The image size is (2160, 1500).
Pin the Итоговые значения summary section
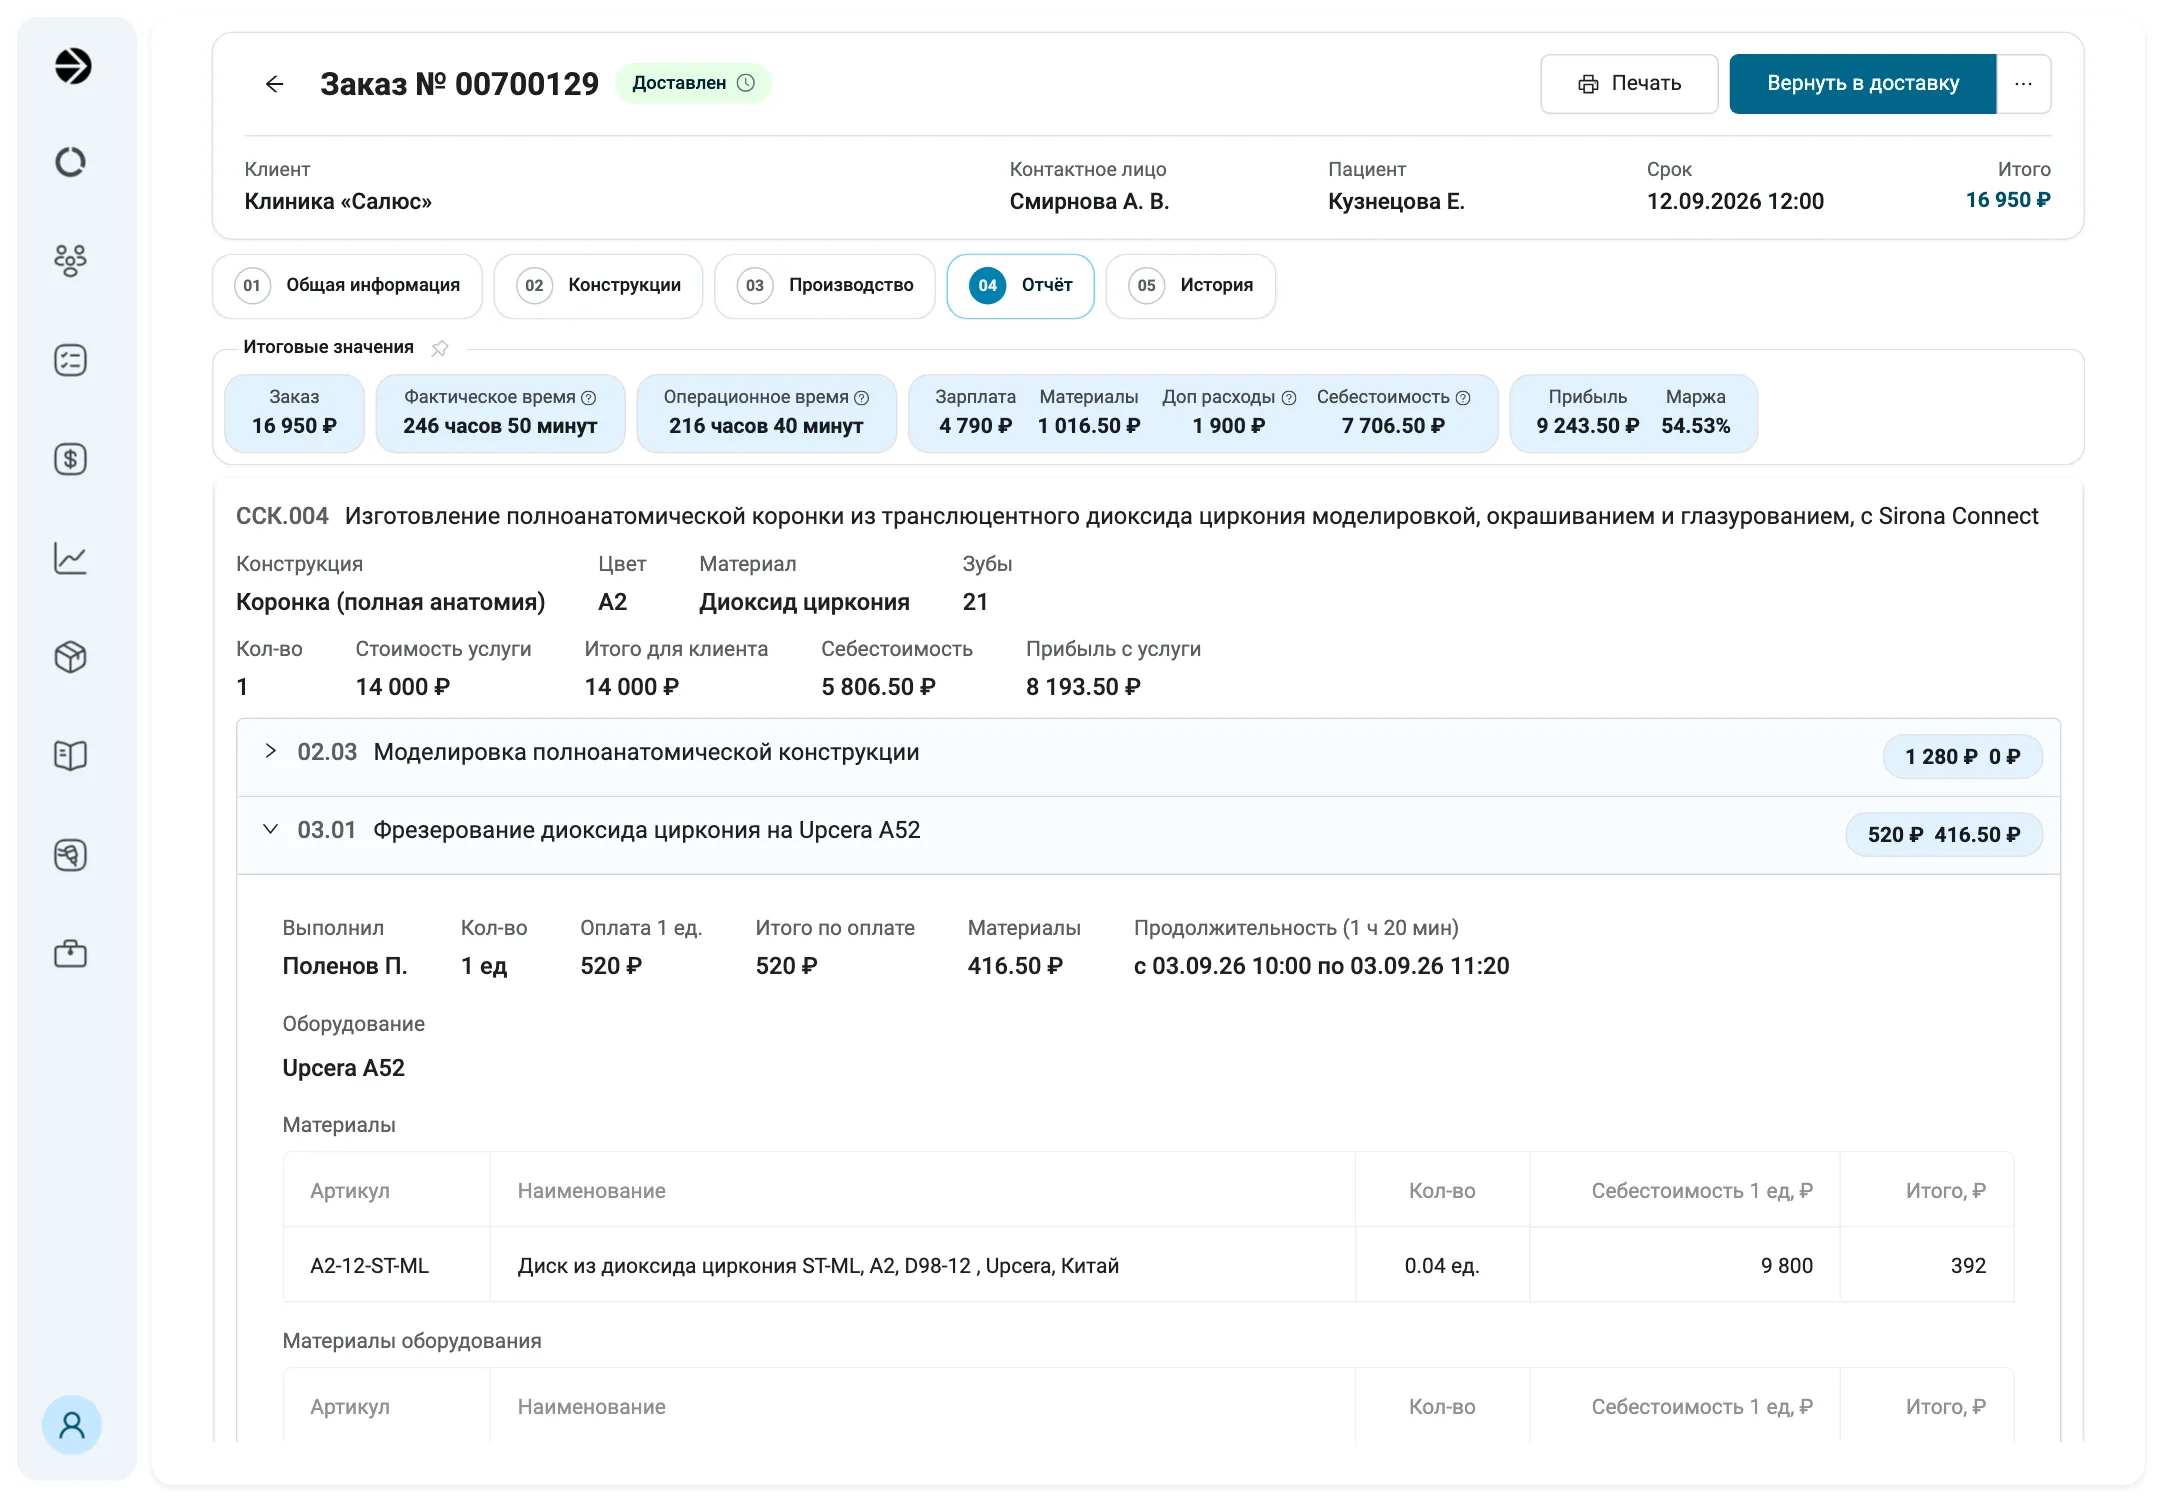440,348
